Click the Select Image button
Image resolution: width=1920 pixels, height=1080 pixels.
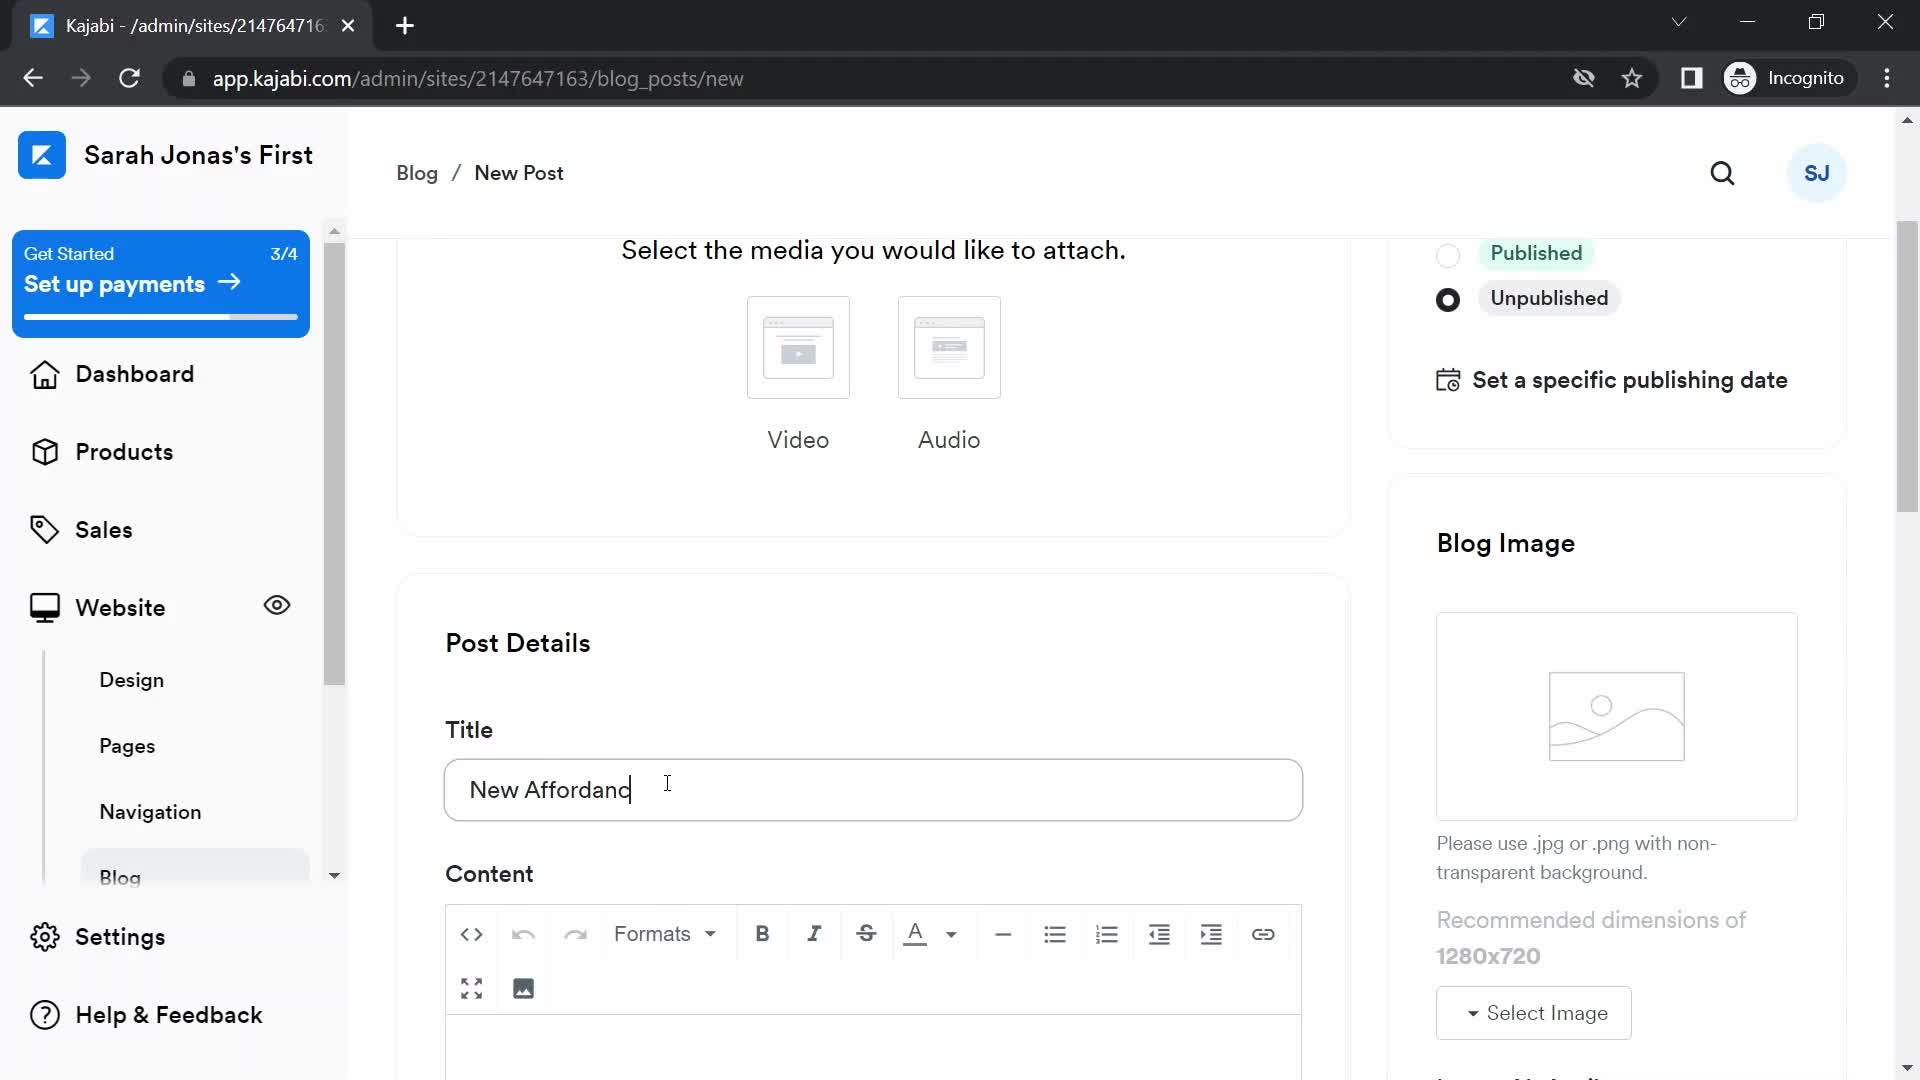[x=1535, y=1013]
